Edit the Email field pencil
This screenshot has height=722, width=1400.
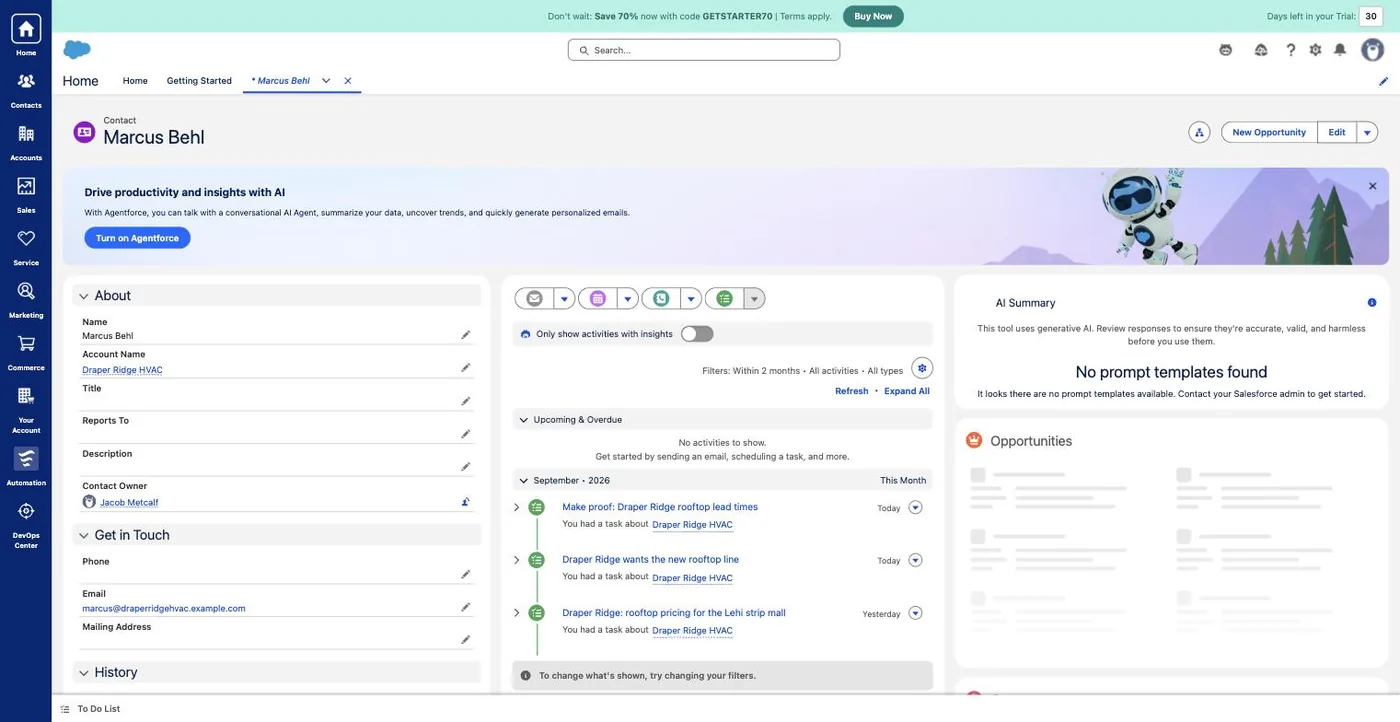point(465,607)
